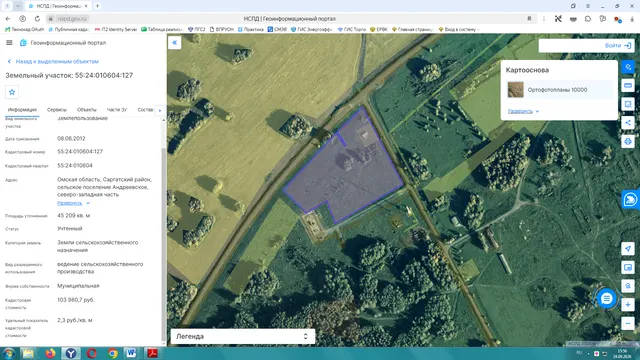Viewport: 640px width, 360px height.
Task: Open the ЕРВК bookmark
Action: click(378, 29)
